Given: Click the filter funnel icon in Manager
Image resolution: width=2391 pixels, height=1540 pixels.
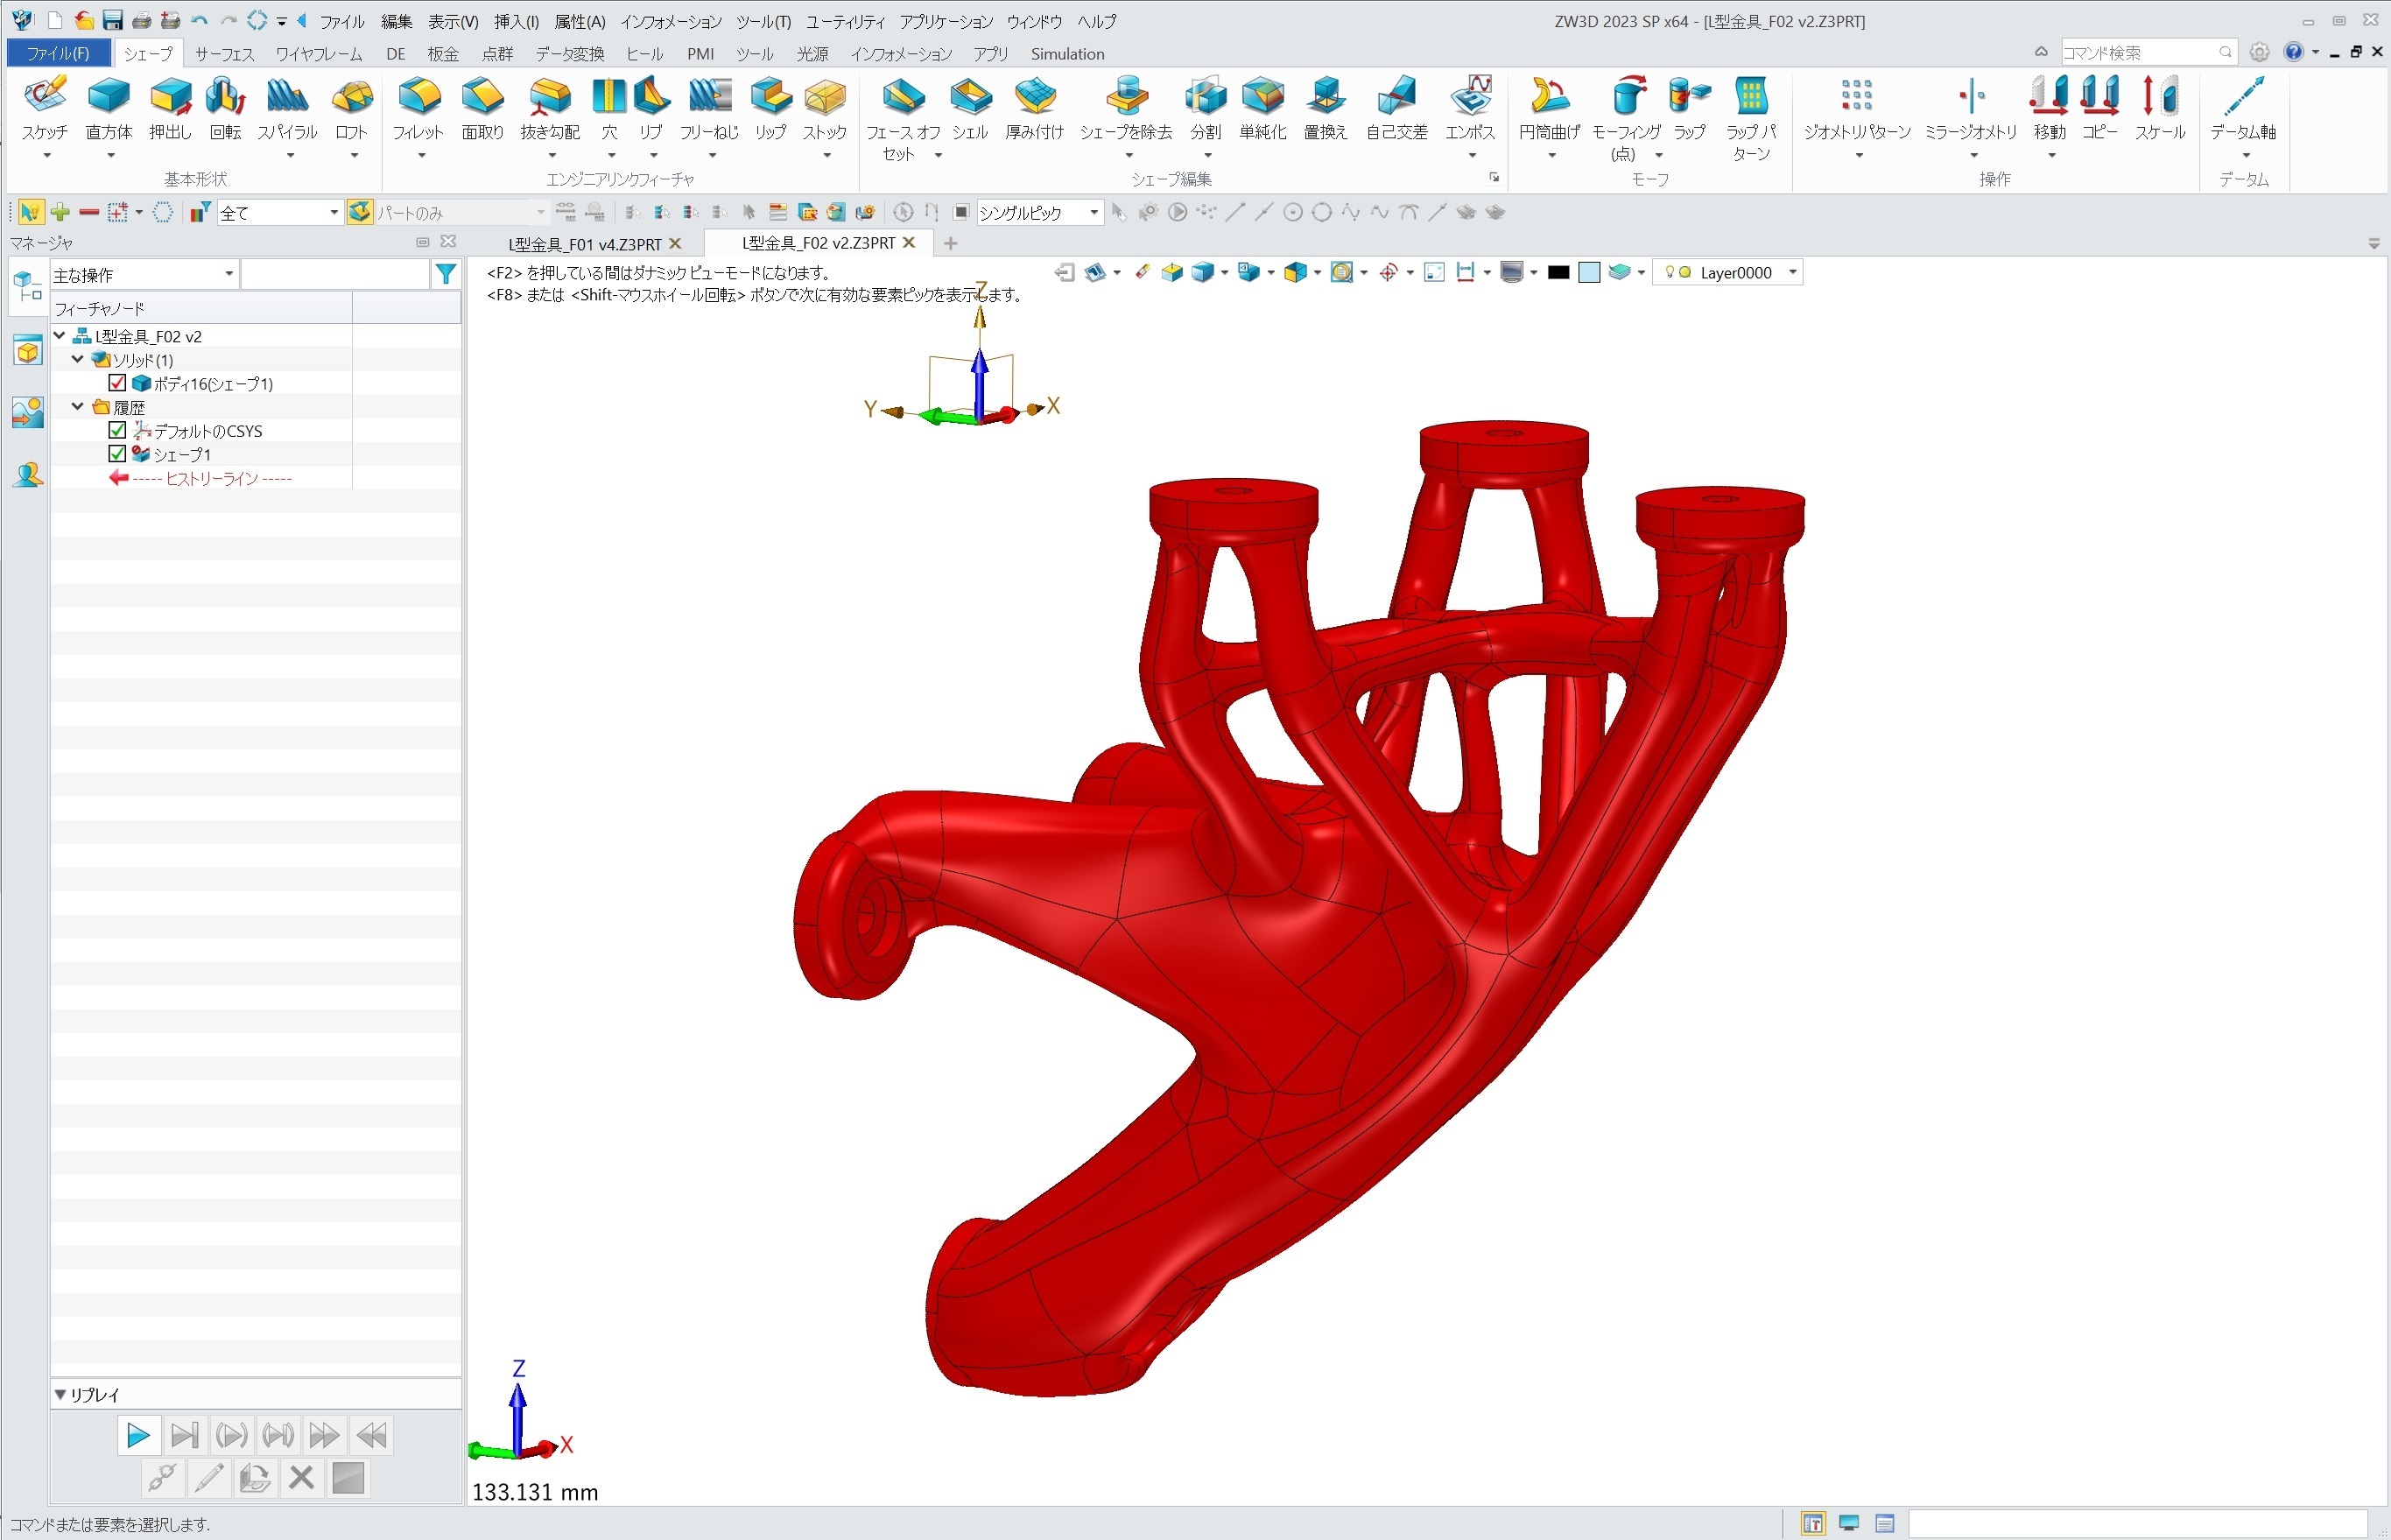Looking at the screenshot, I should tap(446, 274).
